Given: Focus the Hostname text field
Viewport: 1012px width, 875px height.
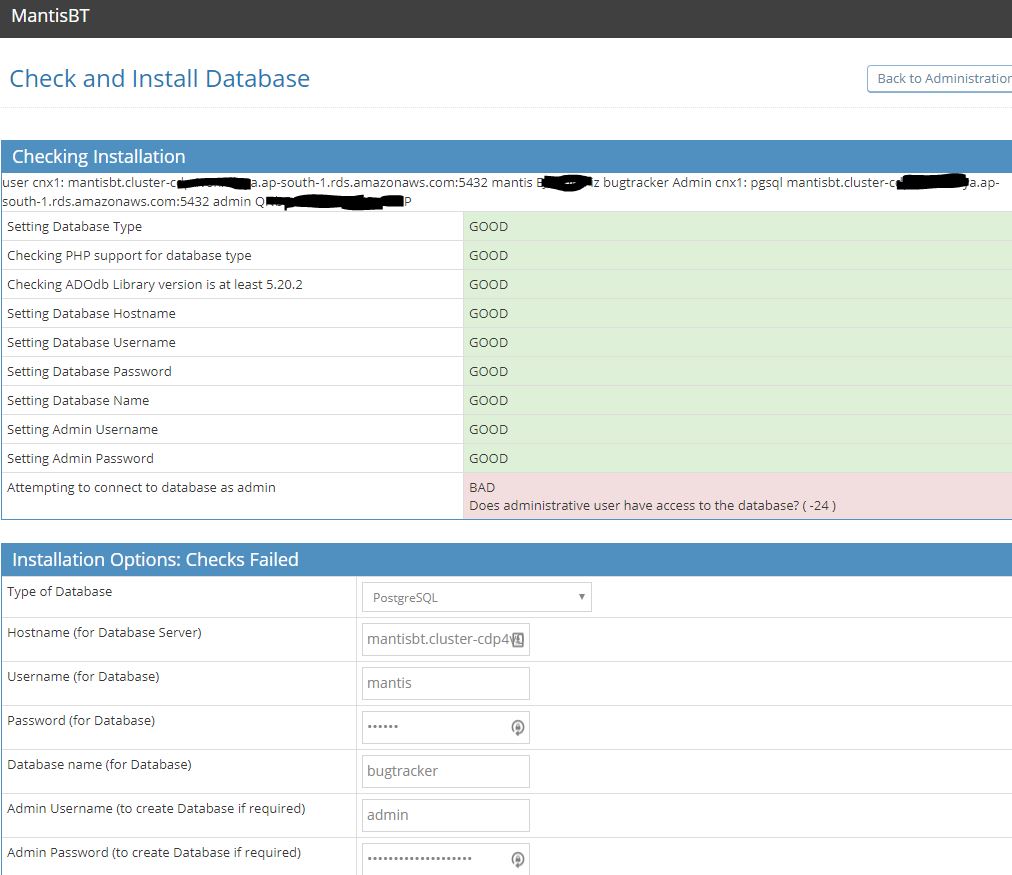Looking at the screenshot, I should (437, 640).
